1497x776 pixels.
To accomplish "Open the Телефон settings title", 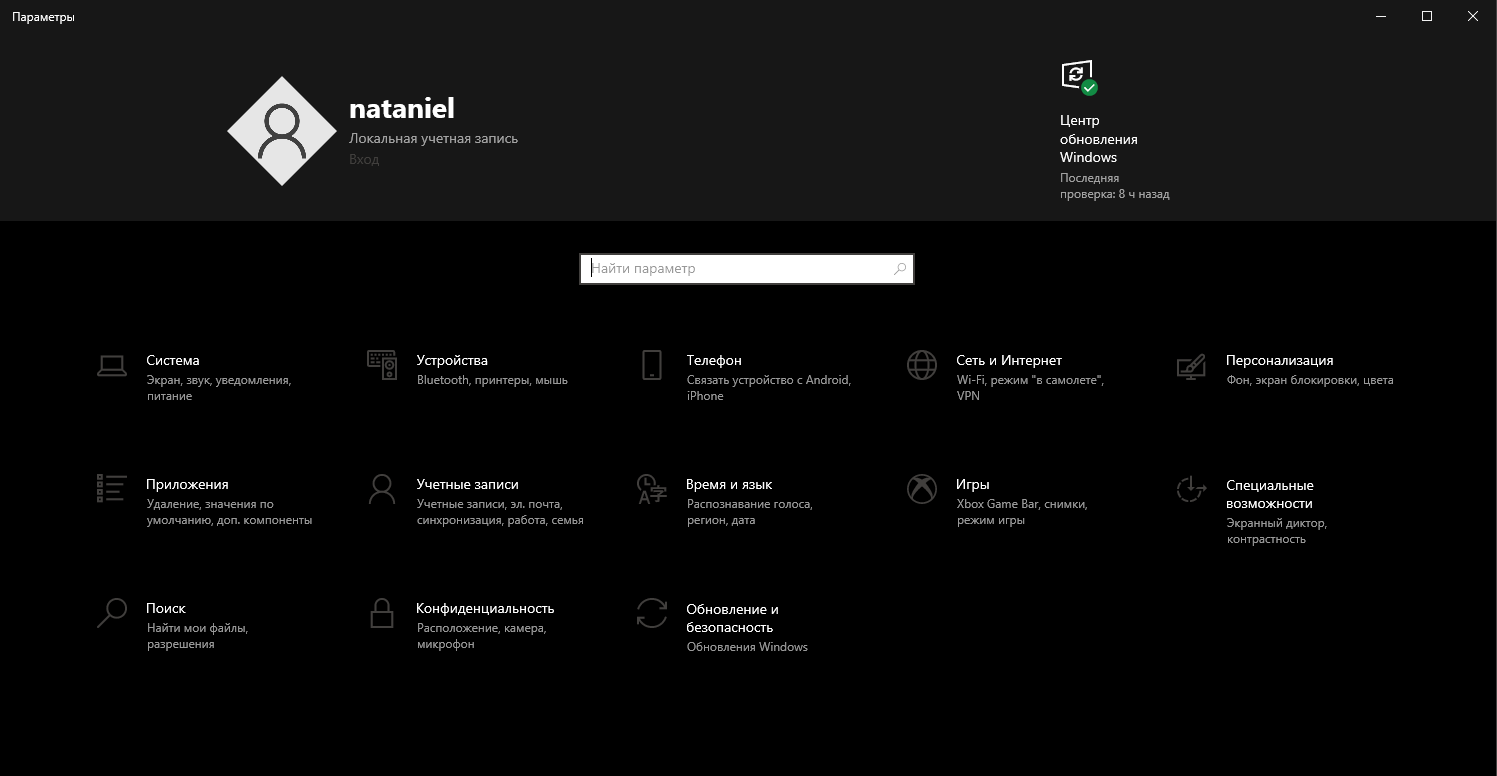I will [x=714, y=361].
